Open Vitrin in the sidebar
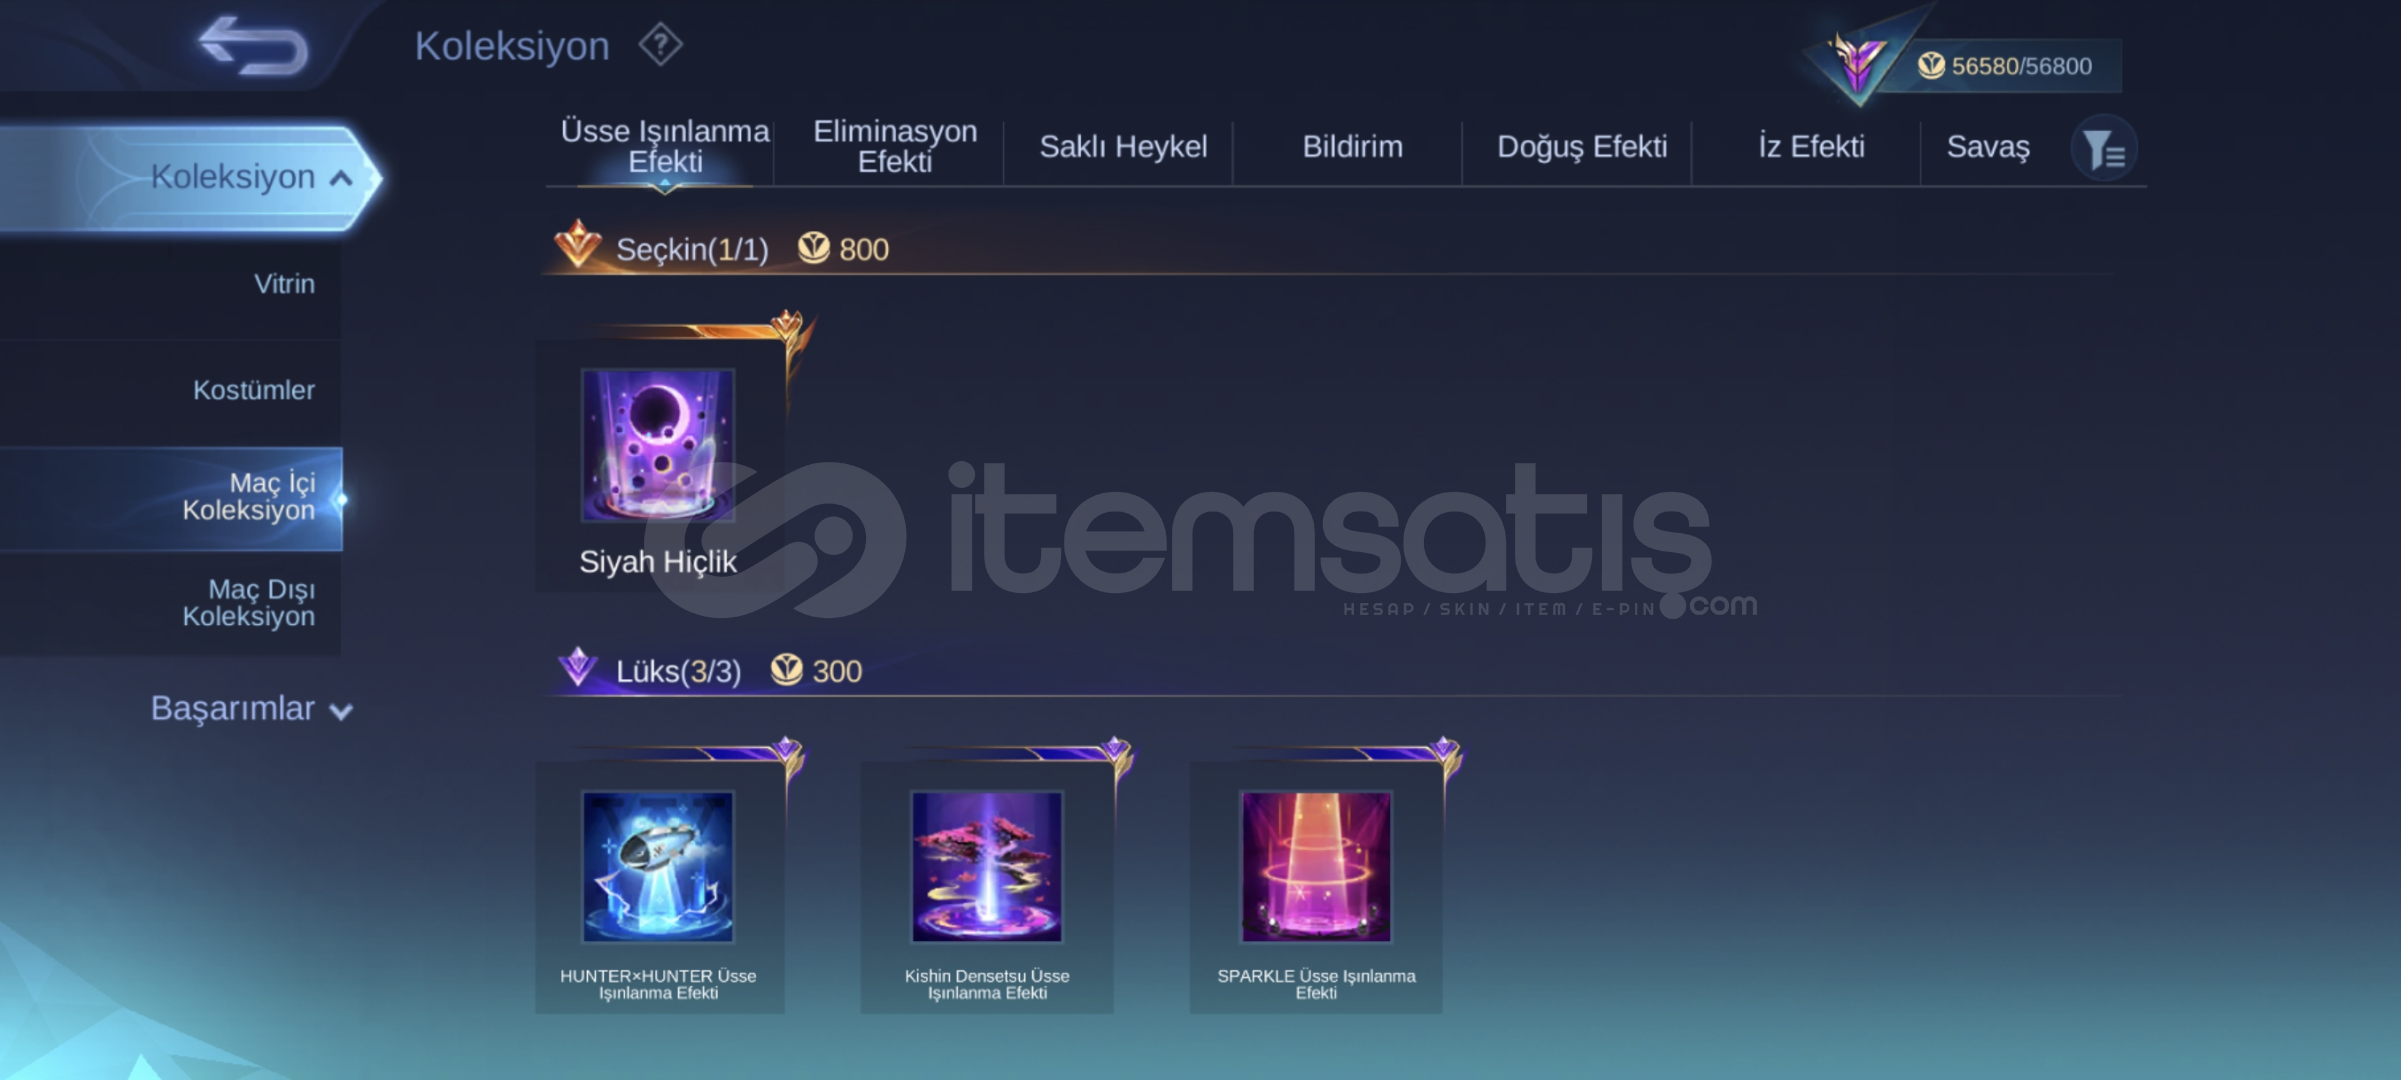This screenshot has width=2401, height=1080. click(284, 284)
